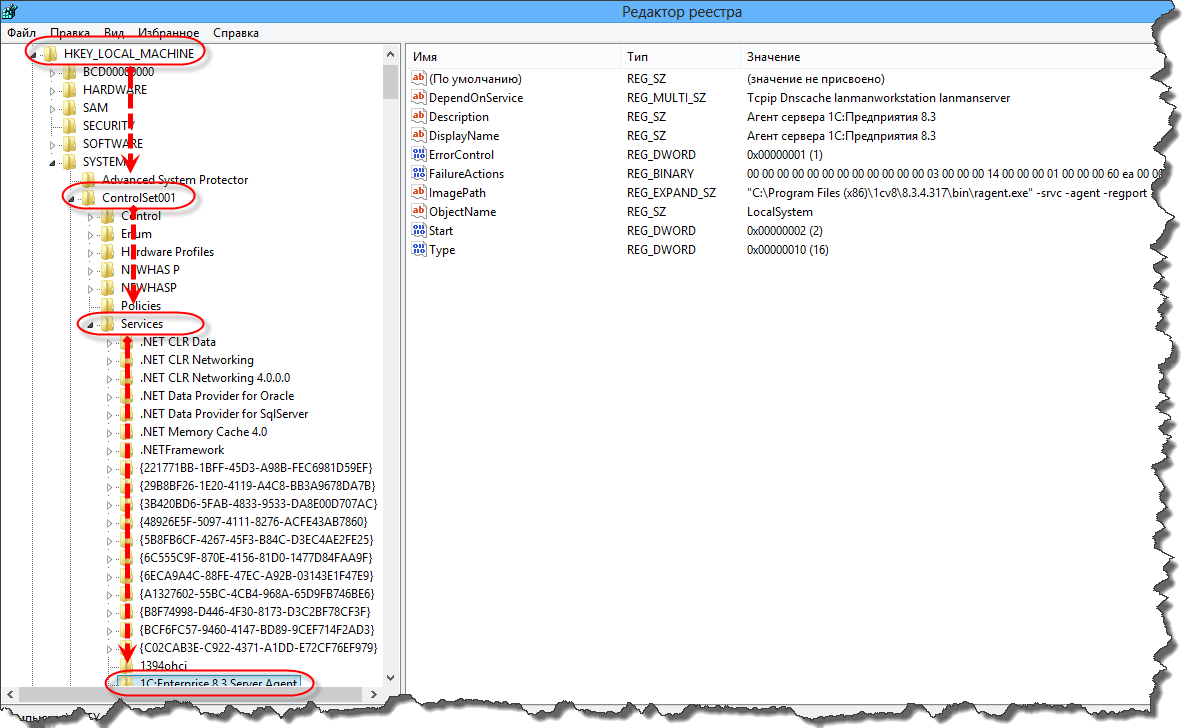
Task: Select the .NET CLR Networking 4.0.0.0 key
Action: (215, 378)
